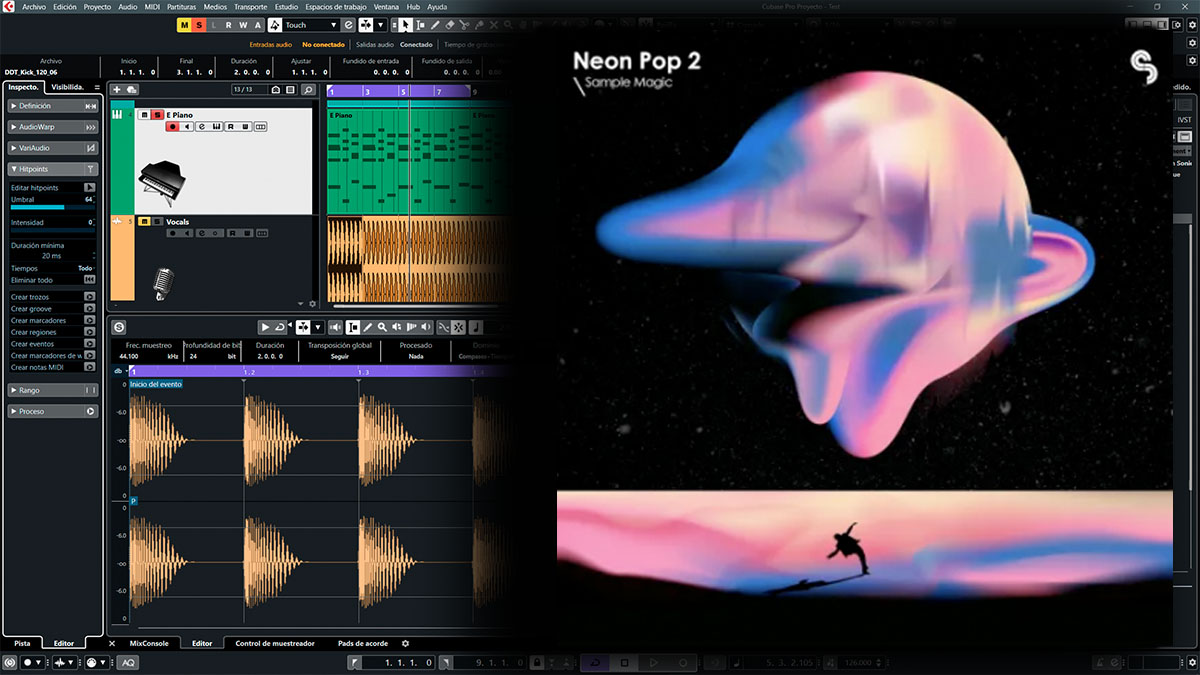Click the Duración mínima 20 ms field
The width and height of the screenshot is (1200, 675).
pos(53,256)
